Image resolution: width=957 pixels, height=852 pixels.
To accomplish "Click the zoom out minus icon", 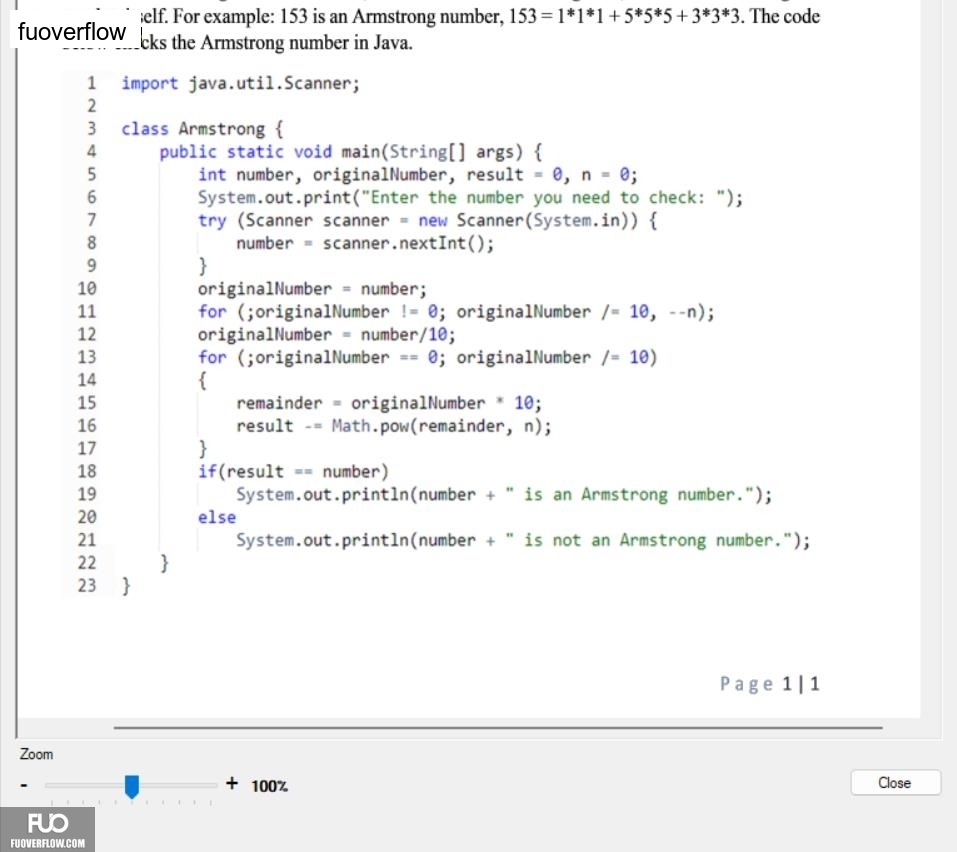I will (x=24, y=785).
